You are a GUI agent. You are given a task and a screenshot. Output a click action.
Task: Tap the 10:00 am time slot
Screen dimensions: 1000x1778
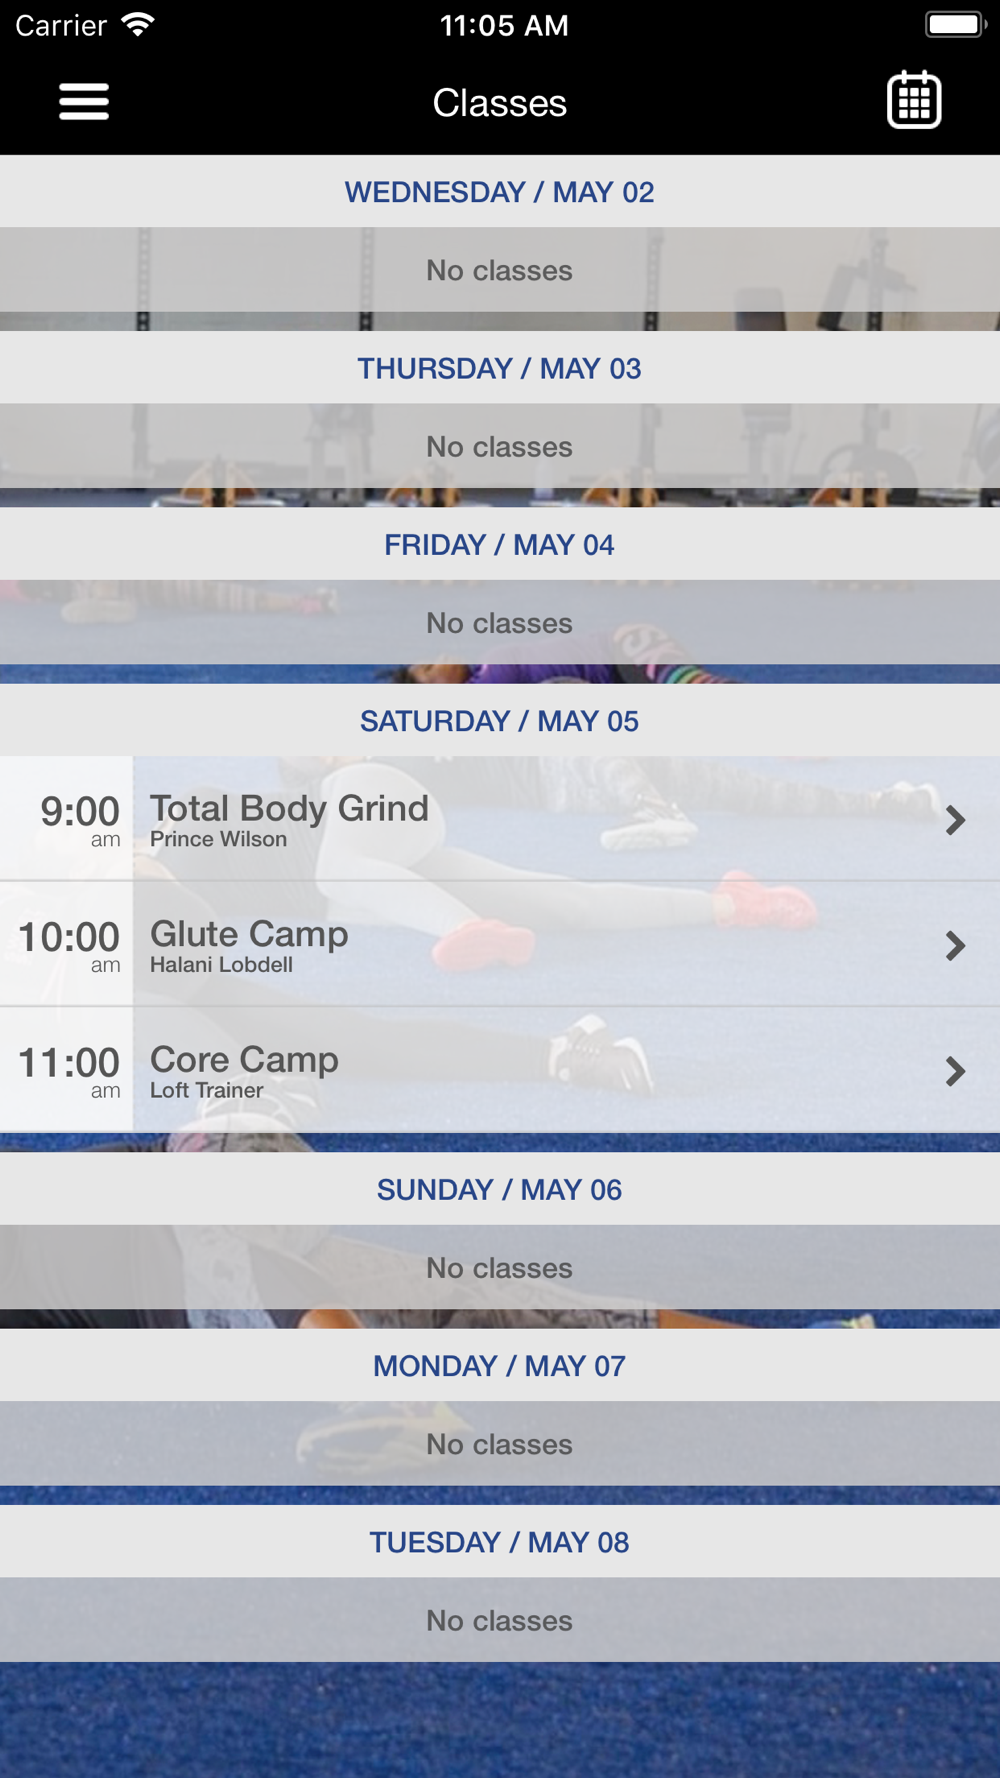tap(68, 945)
